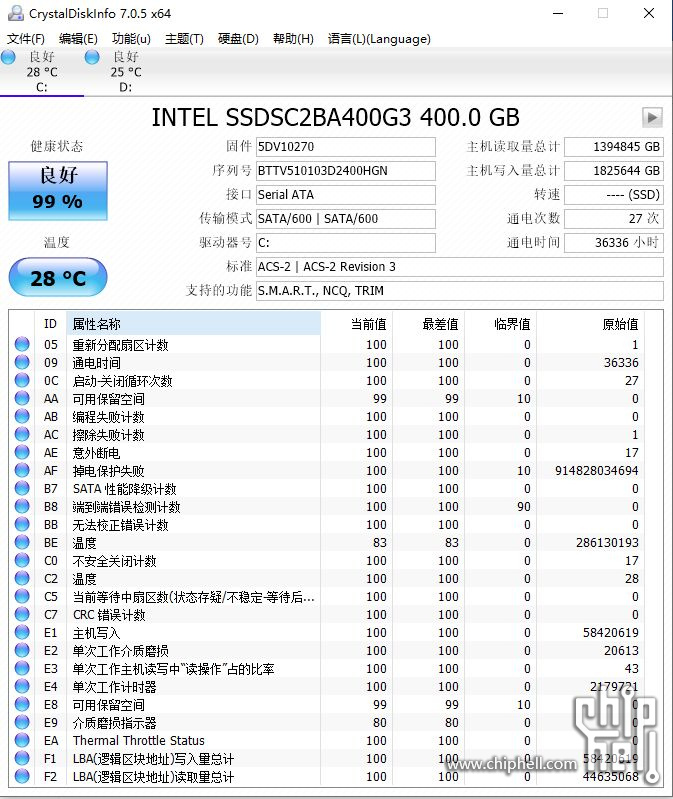
Task: Click status icon for attribute AE 意外断电
Action: click(22, 452)
